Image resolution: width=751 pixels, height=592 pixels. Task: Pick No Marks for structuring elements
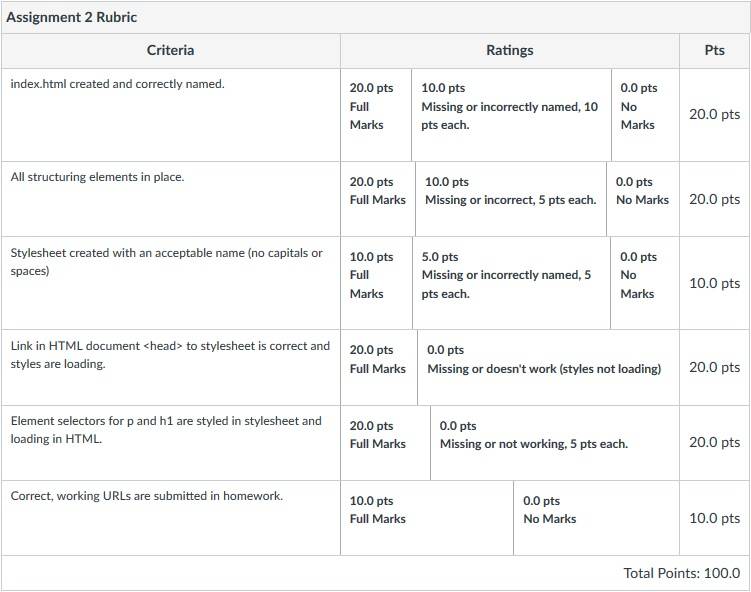pos(643,199)
